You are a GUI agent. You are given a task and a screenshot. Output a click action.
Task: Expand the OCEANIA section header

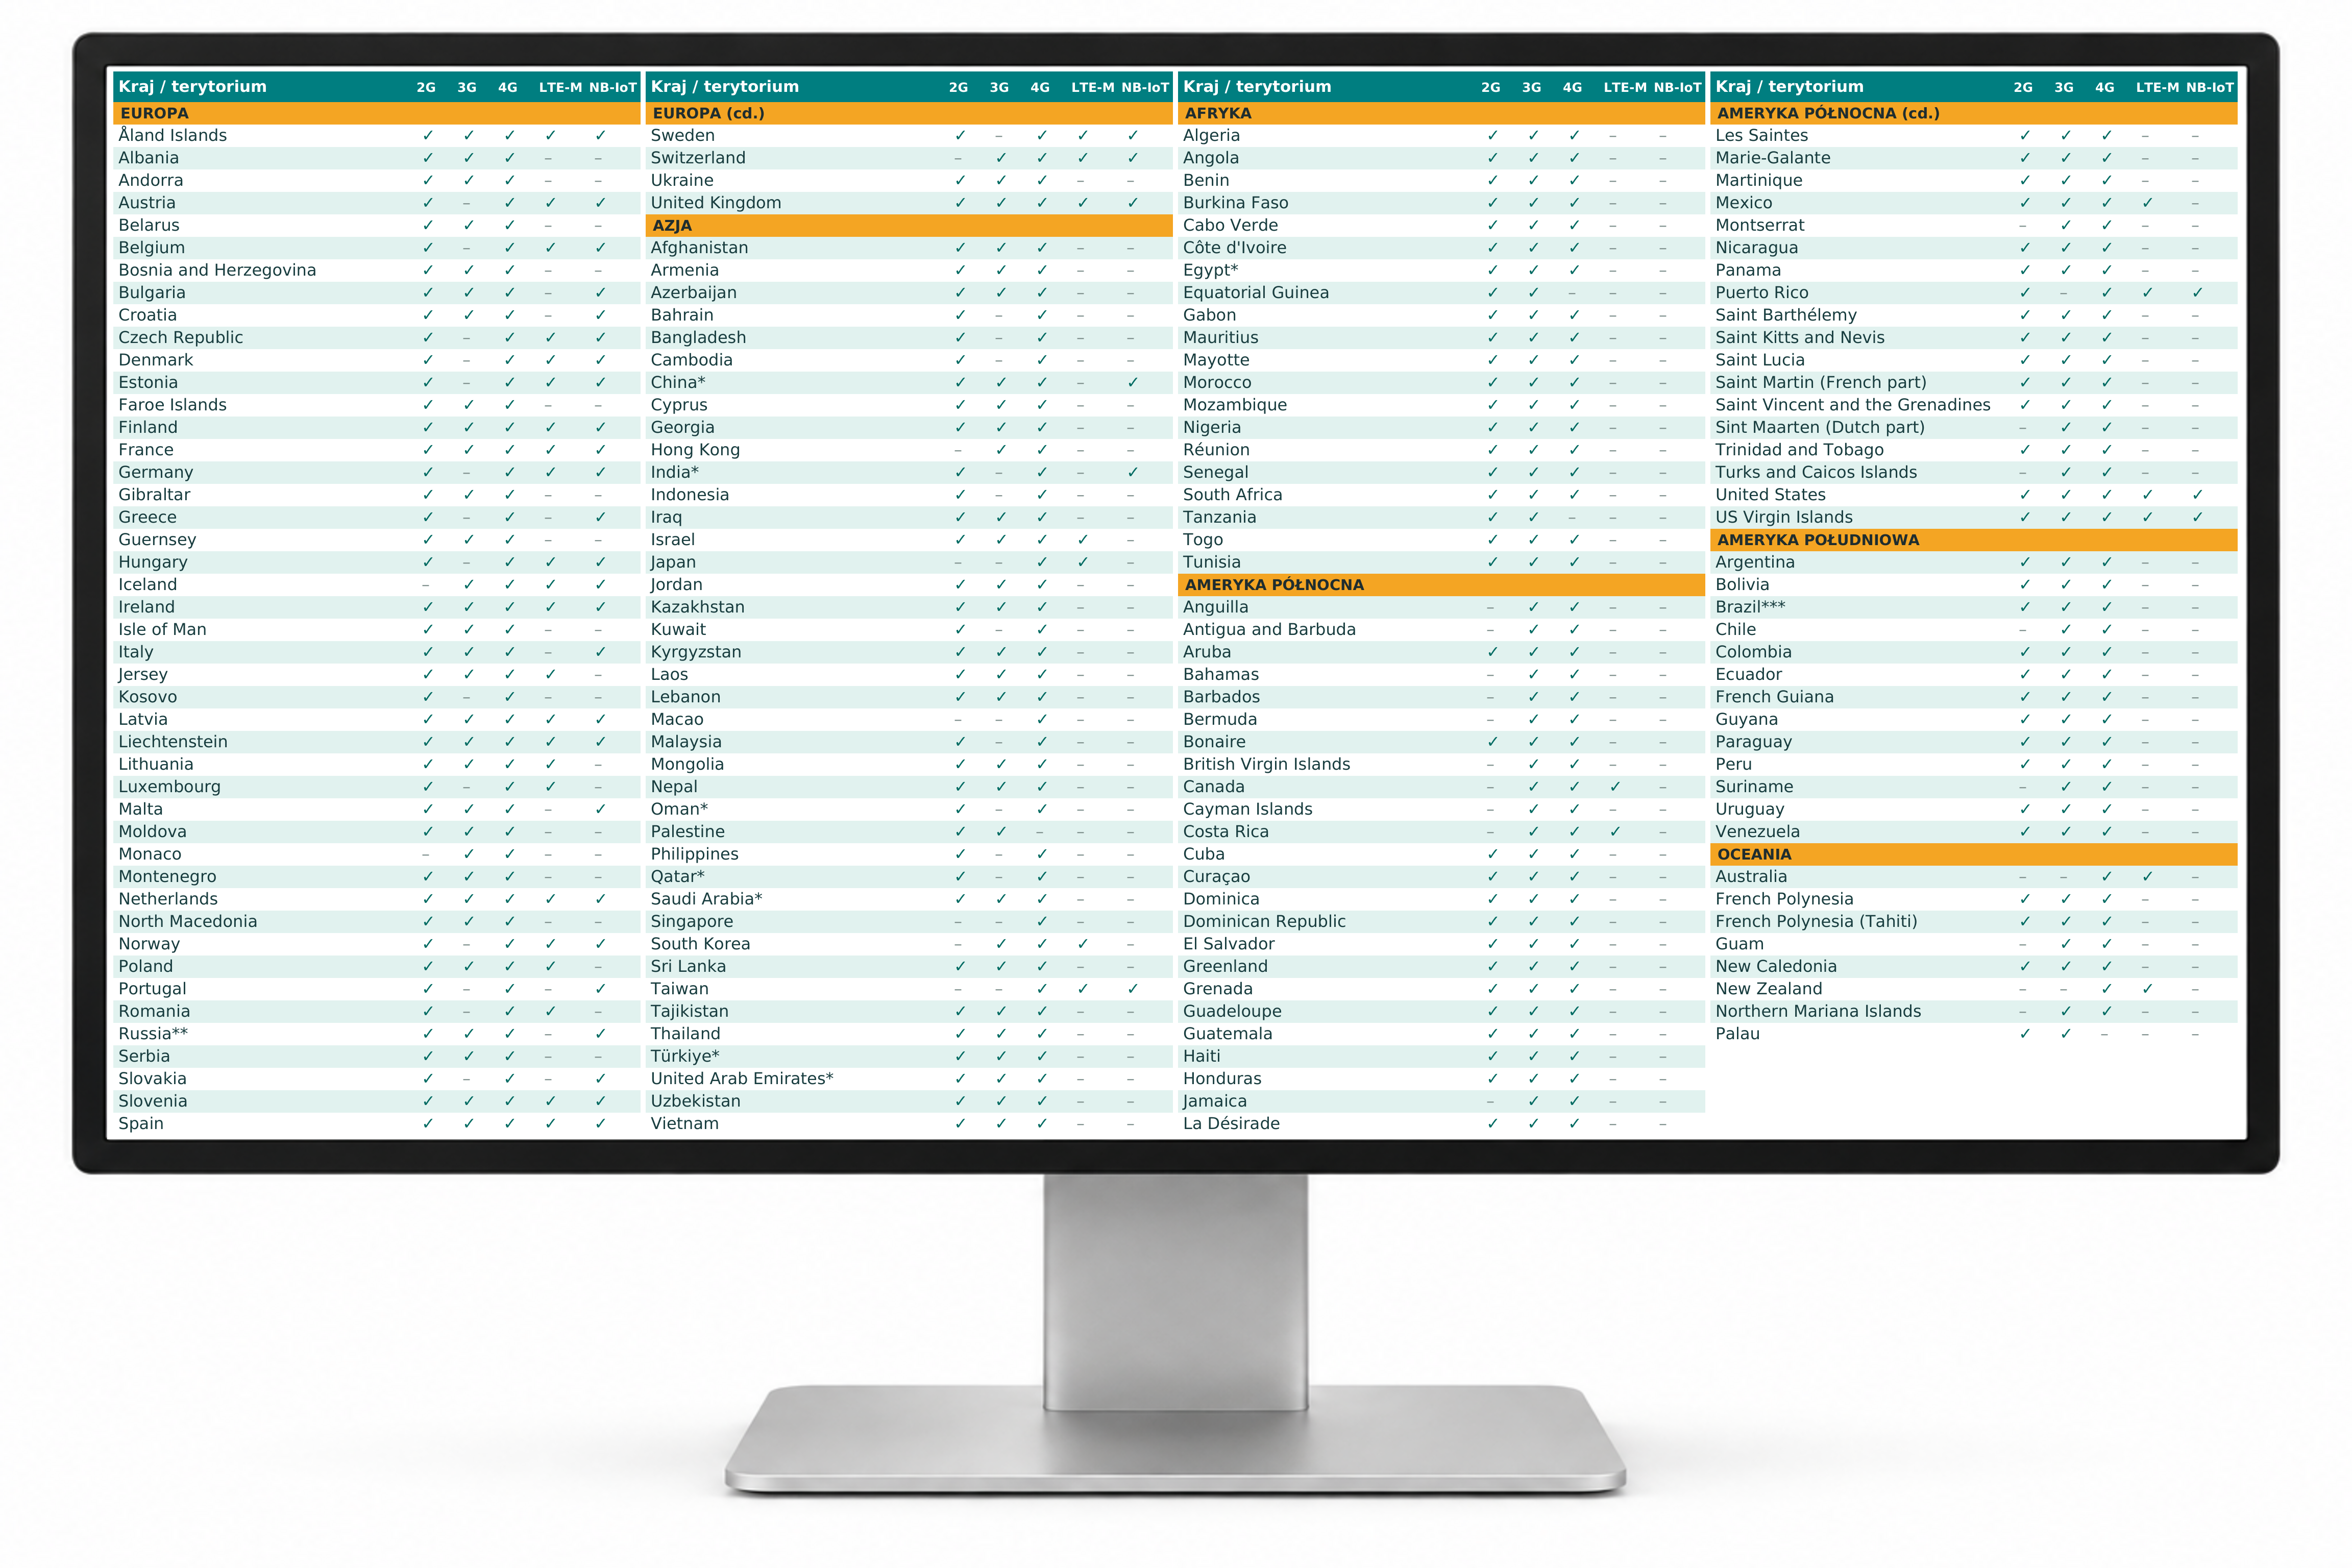click(x=1973, y=854)
